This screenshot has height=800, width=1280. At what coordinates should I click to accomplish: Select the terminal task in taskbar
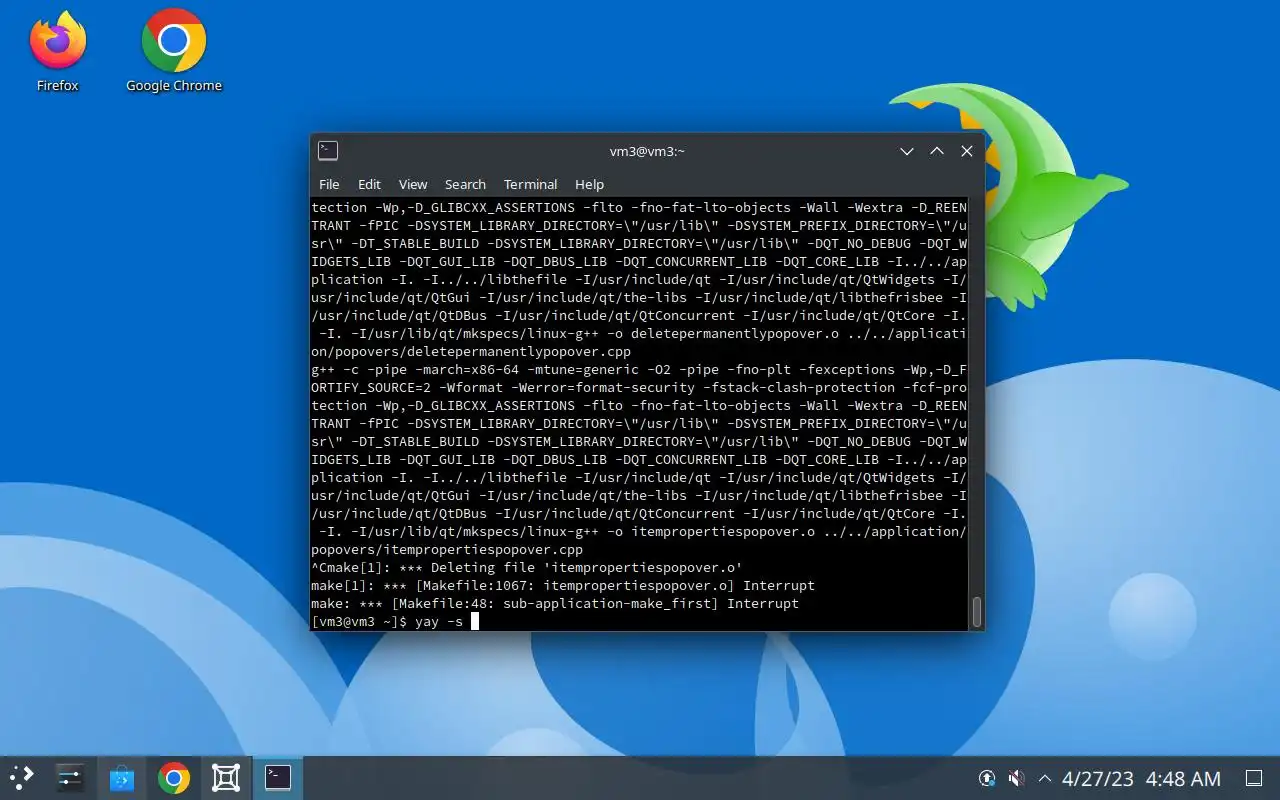coord(278,778)
